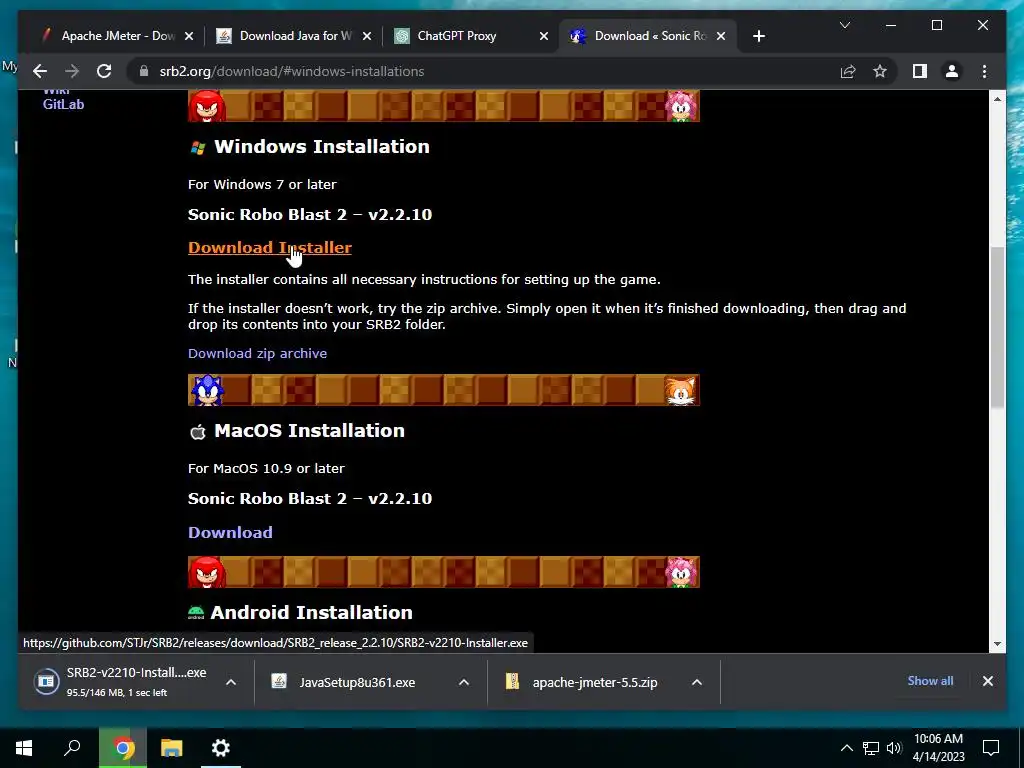Open the Windows Start menu

click(x=24, y=748)
